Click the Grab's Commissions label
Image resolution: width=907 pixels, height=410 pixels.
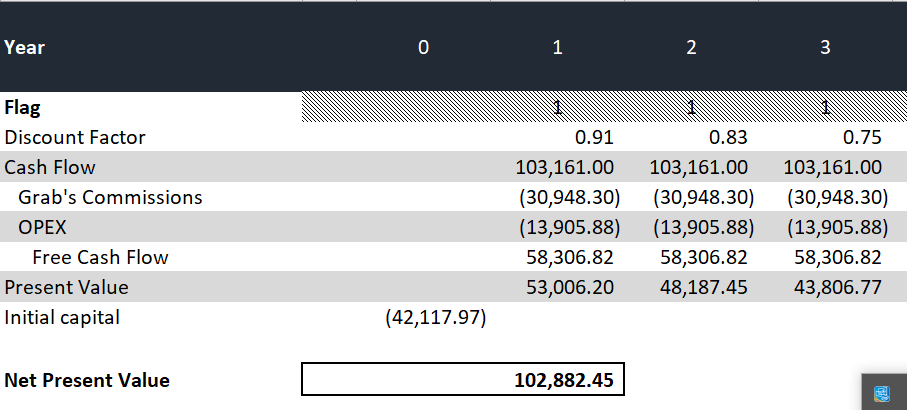[110, 197]
